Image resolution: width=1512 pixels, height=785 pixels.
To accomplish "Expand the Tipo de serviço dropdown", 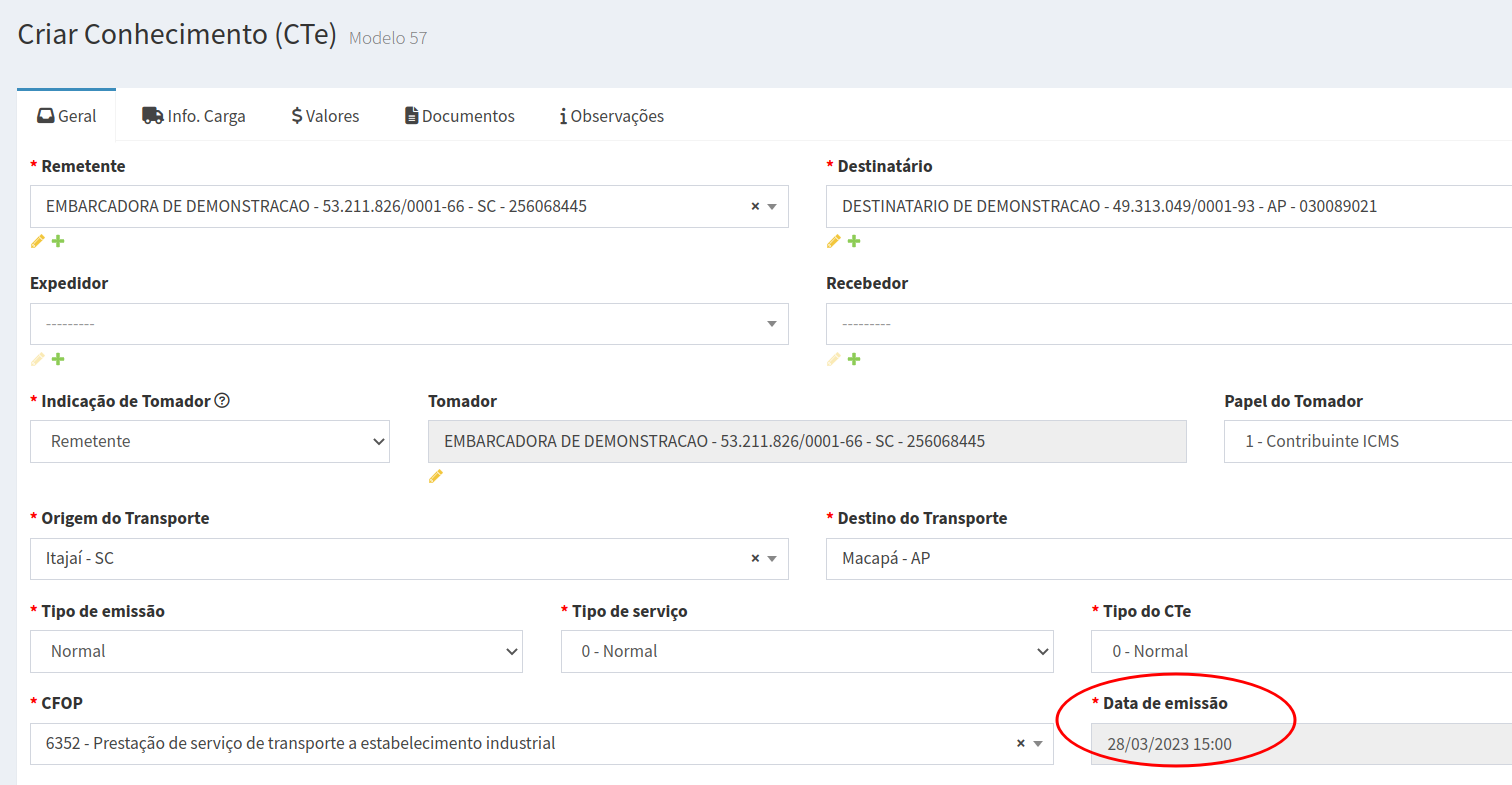I will click(807, 651).
